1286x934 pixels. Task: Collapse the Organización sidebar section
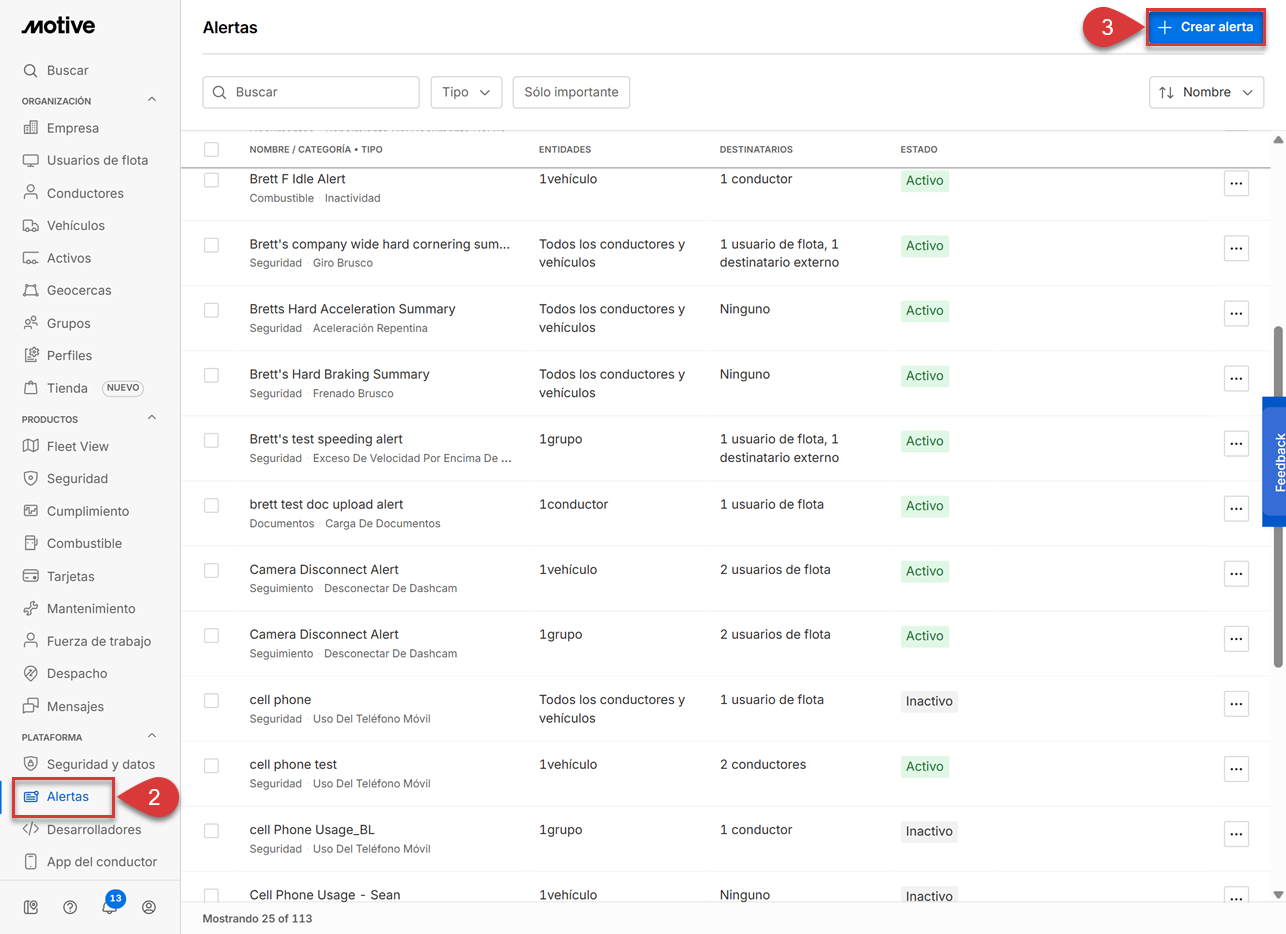tap(152, 100)
